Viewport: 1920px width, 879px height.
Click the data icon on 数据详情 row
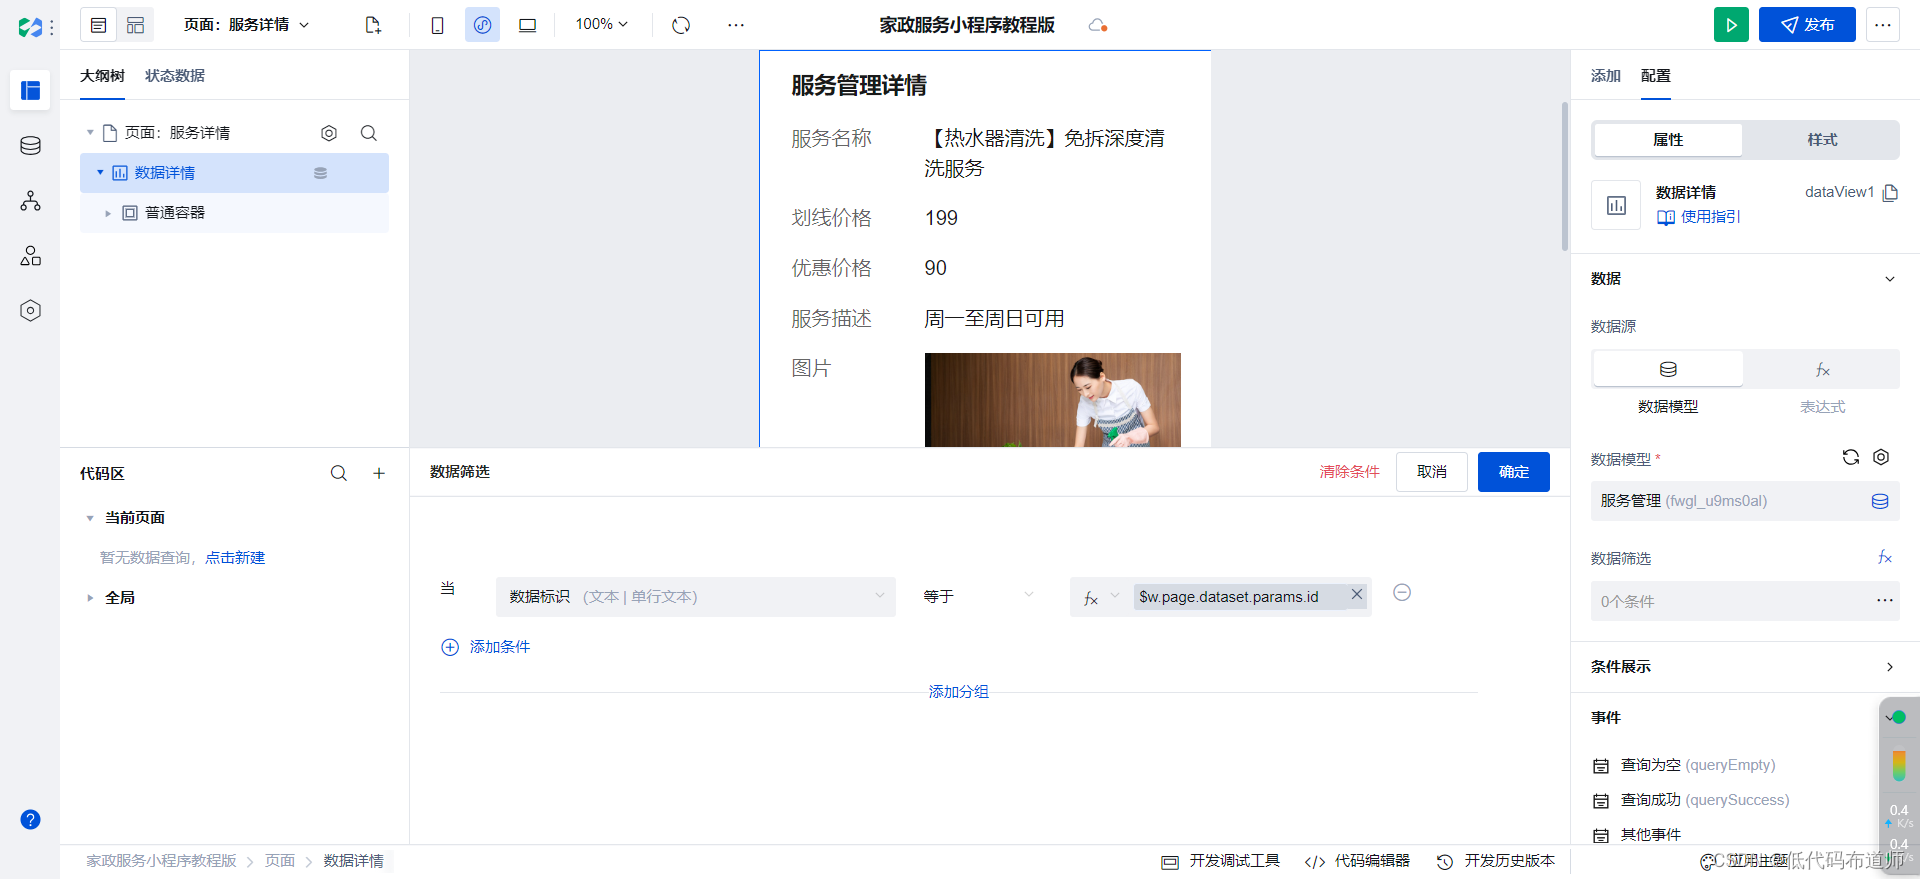(320, 173)
